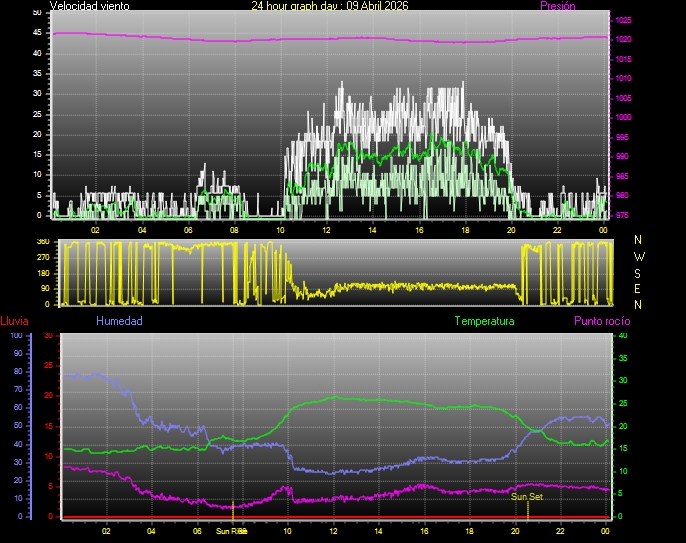The width and height of the screenshot is (686, 543).
Task: Click the W compass direction letter
Action: [639, 256]
